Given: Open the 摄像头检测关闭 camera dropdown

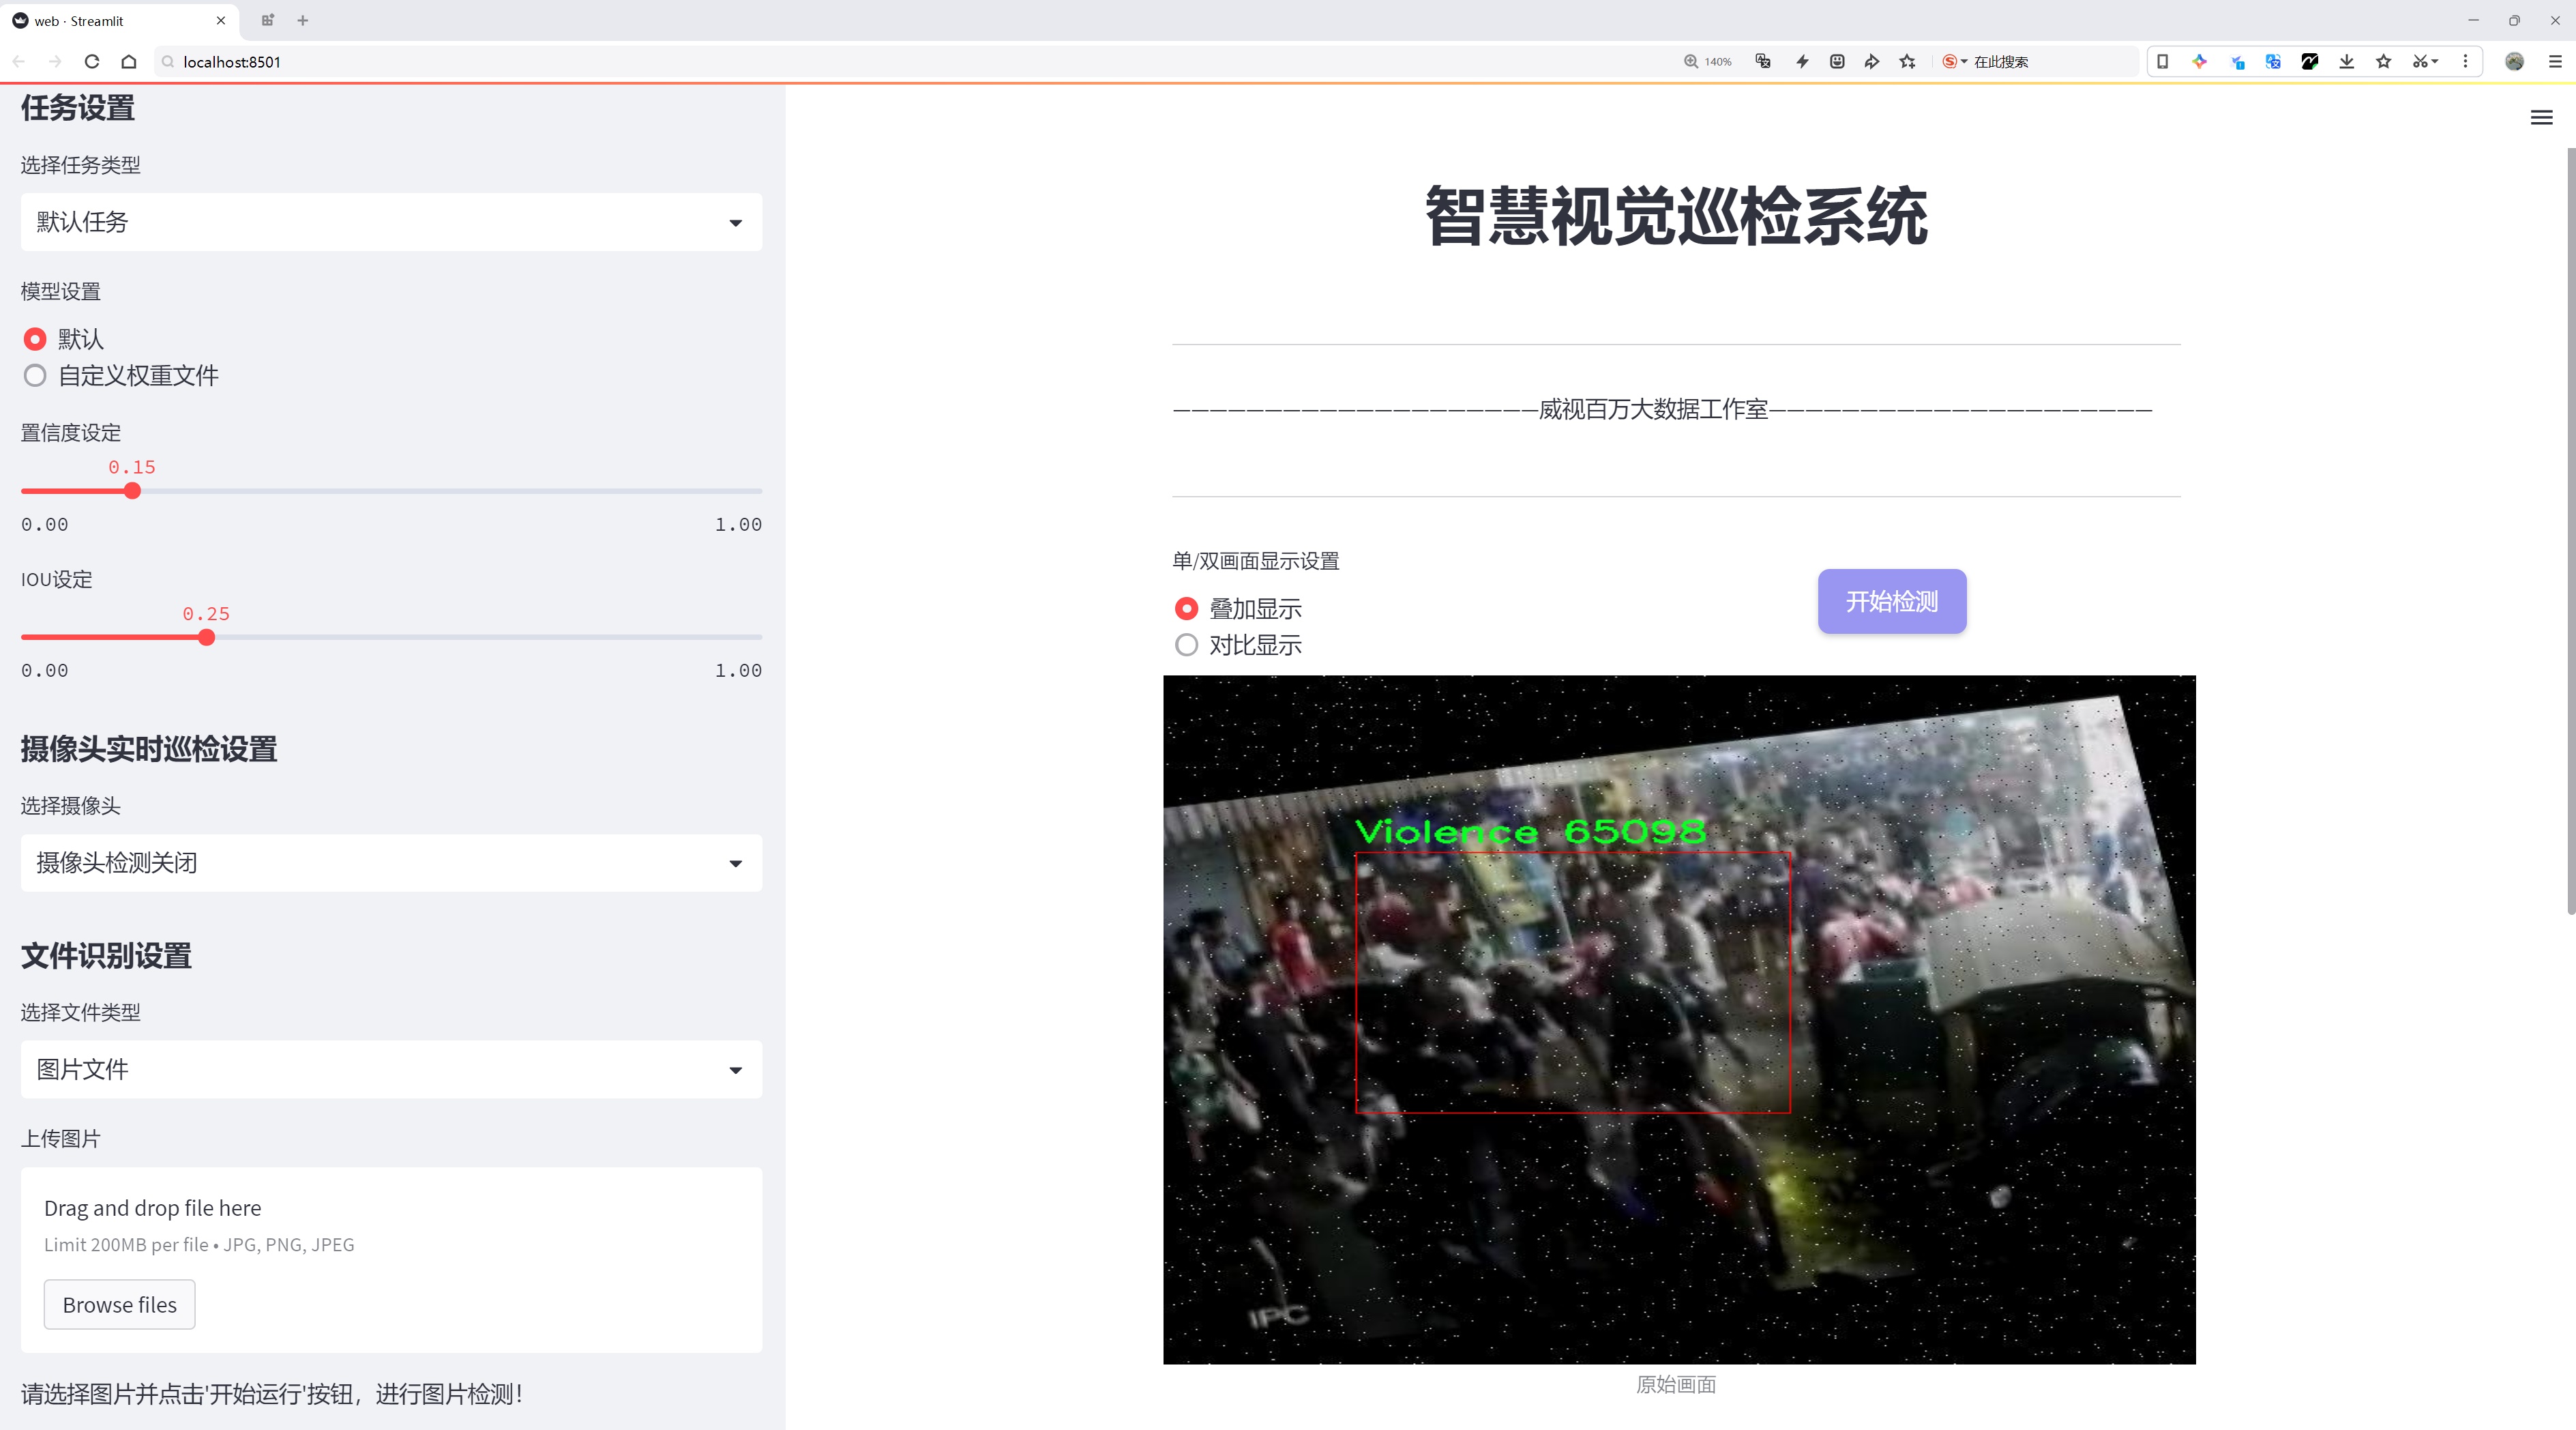Looking at the screenshot, I should point(391,863).
